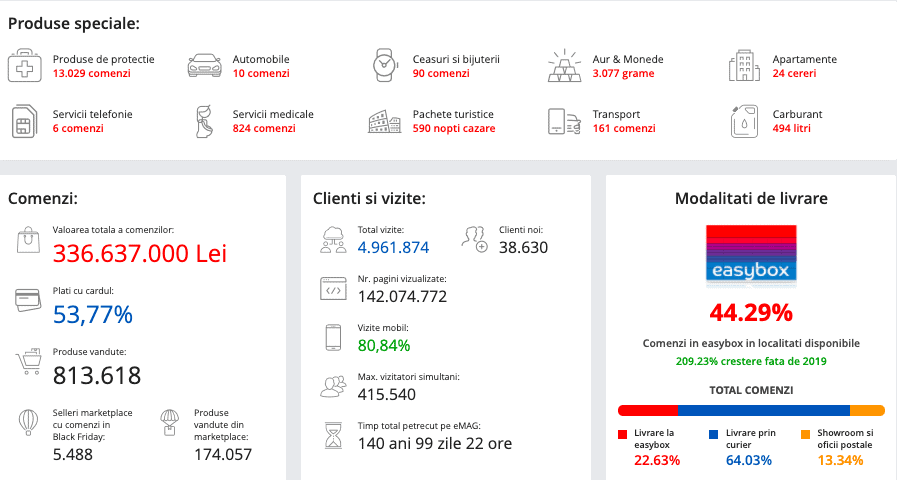The width and height of the screenshot is (897, 480).
Task: Click the gold bars icon for Aur & Monede
Action: (x=565, y=66)
